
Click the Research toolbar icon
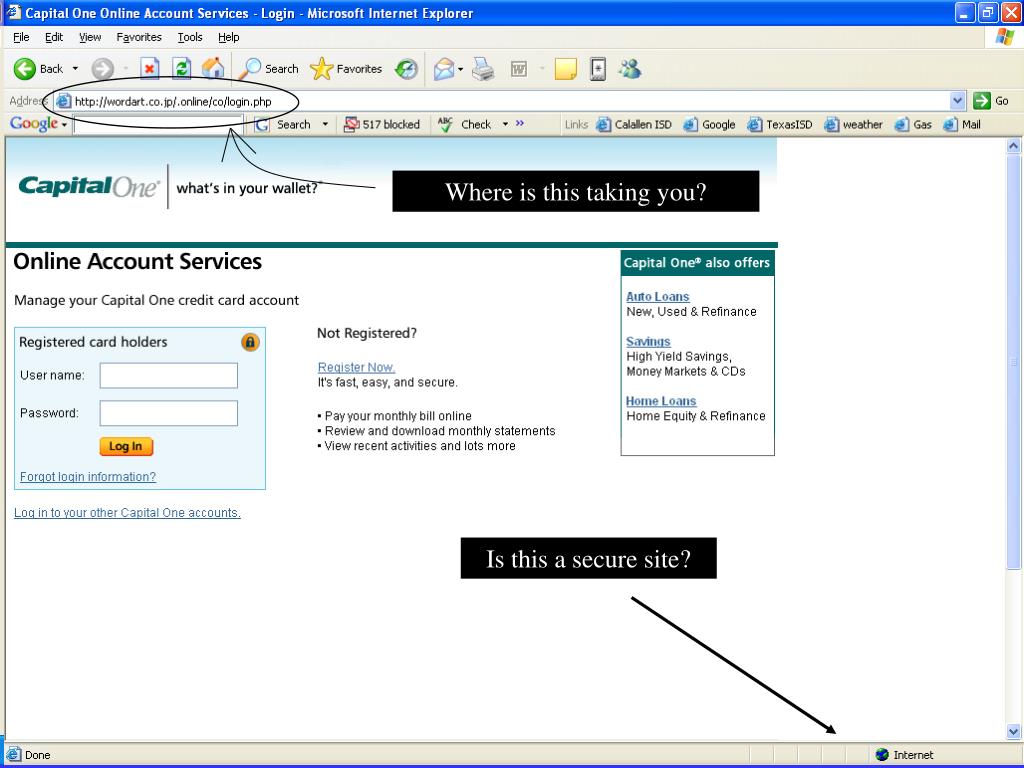pos(598,69)
